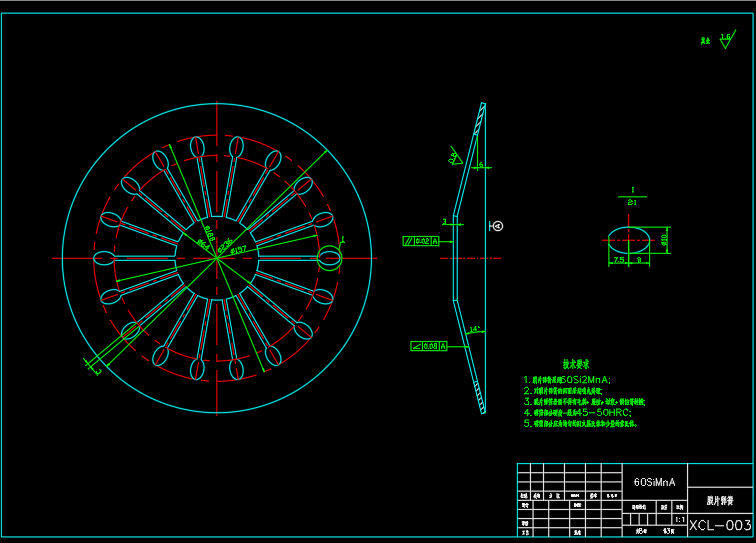Click the width dimension 3 at lower-left of spring

click(x=98, y=371)
